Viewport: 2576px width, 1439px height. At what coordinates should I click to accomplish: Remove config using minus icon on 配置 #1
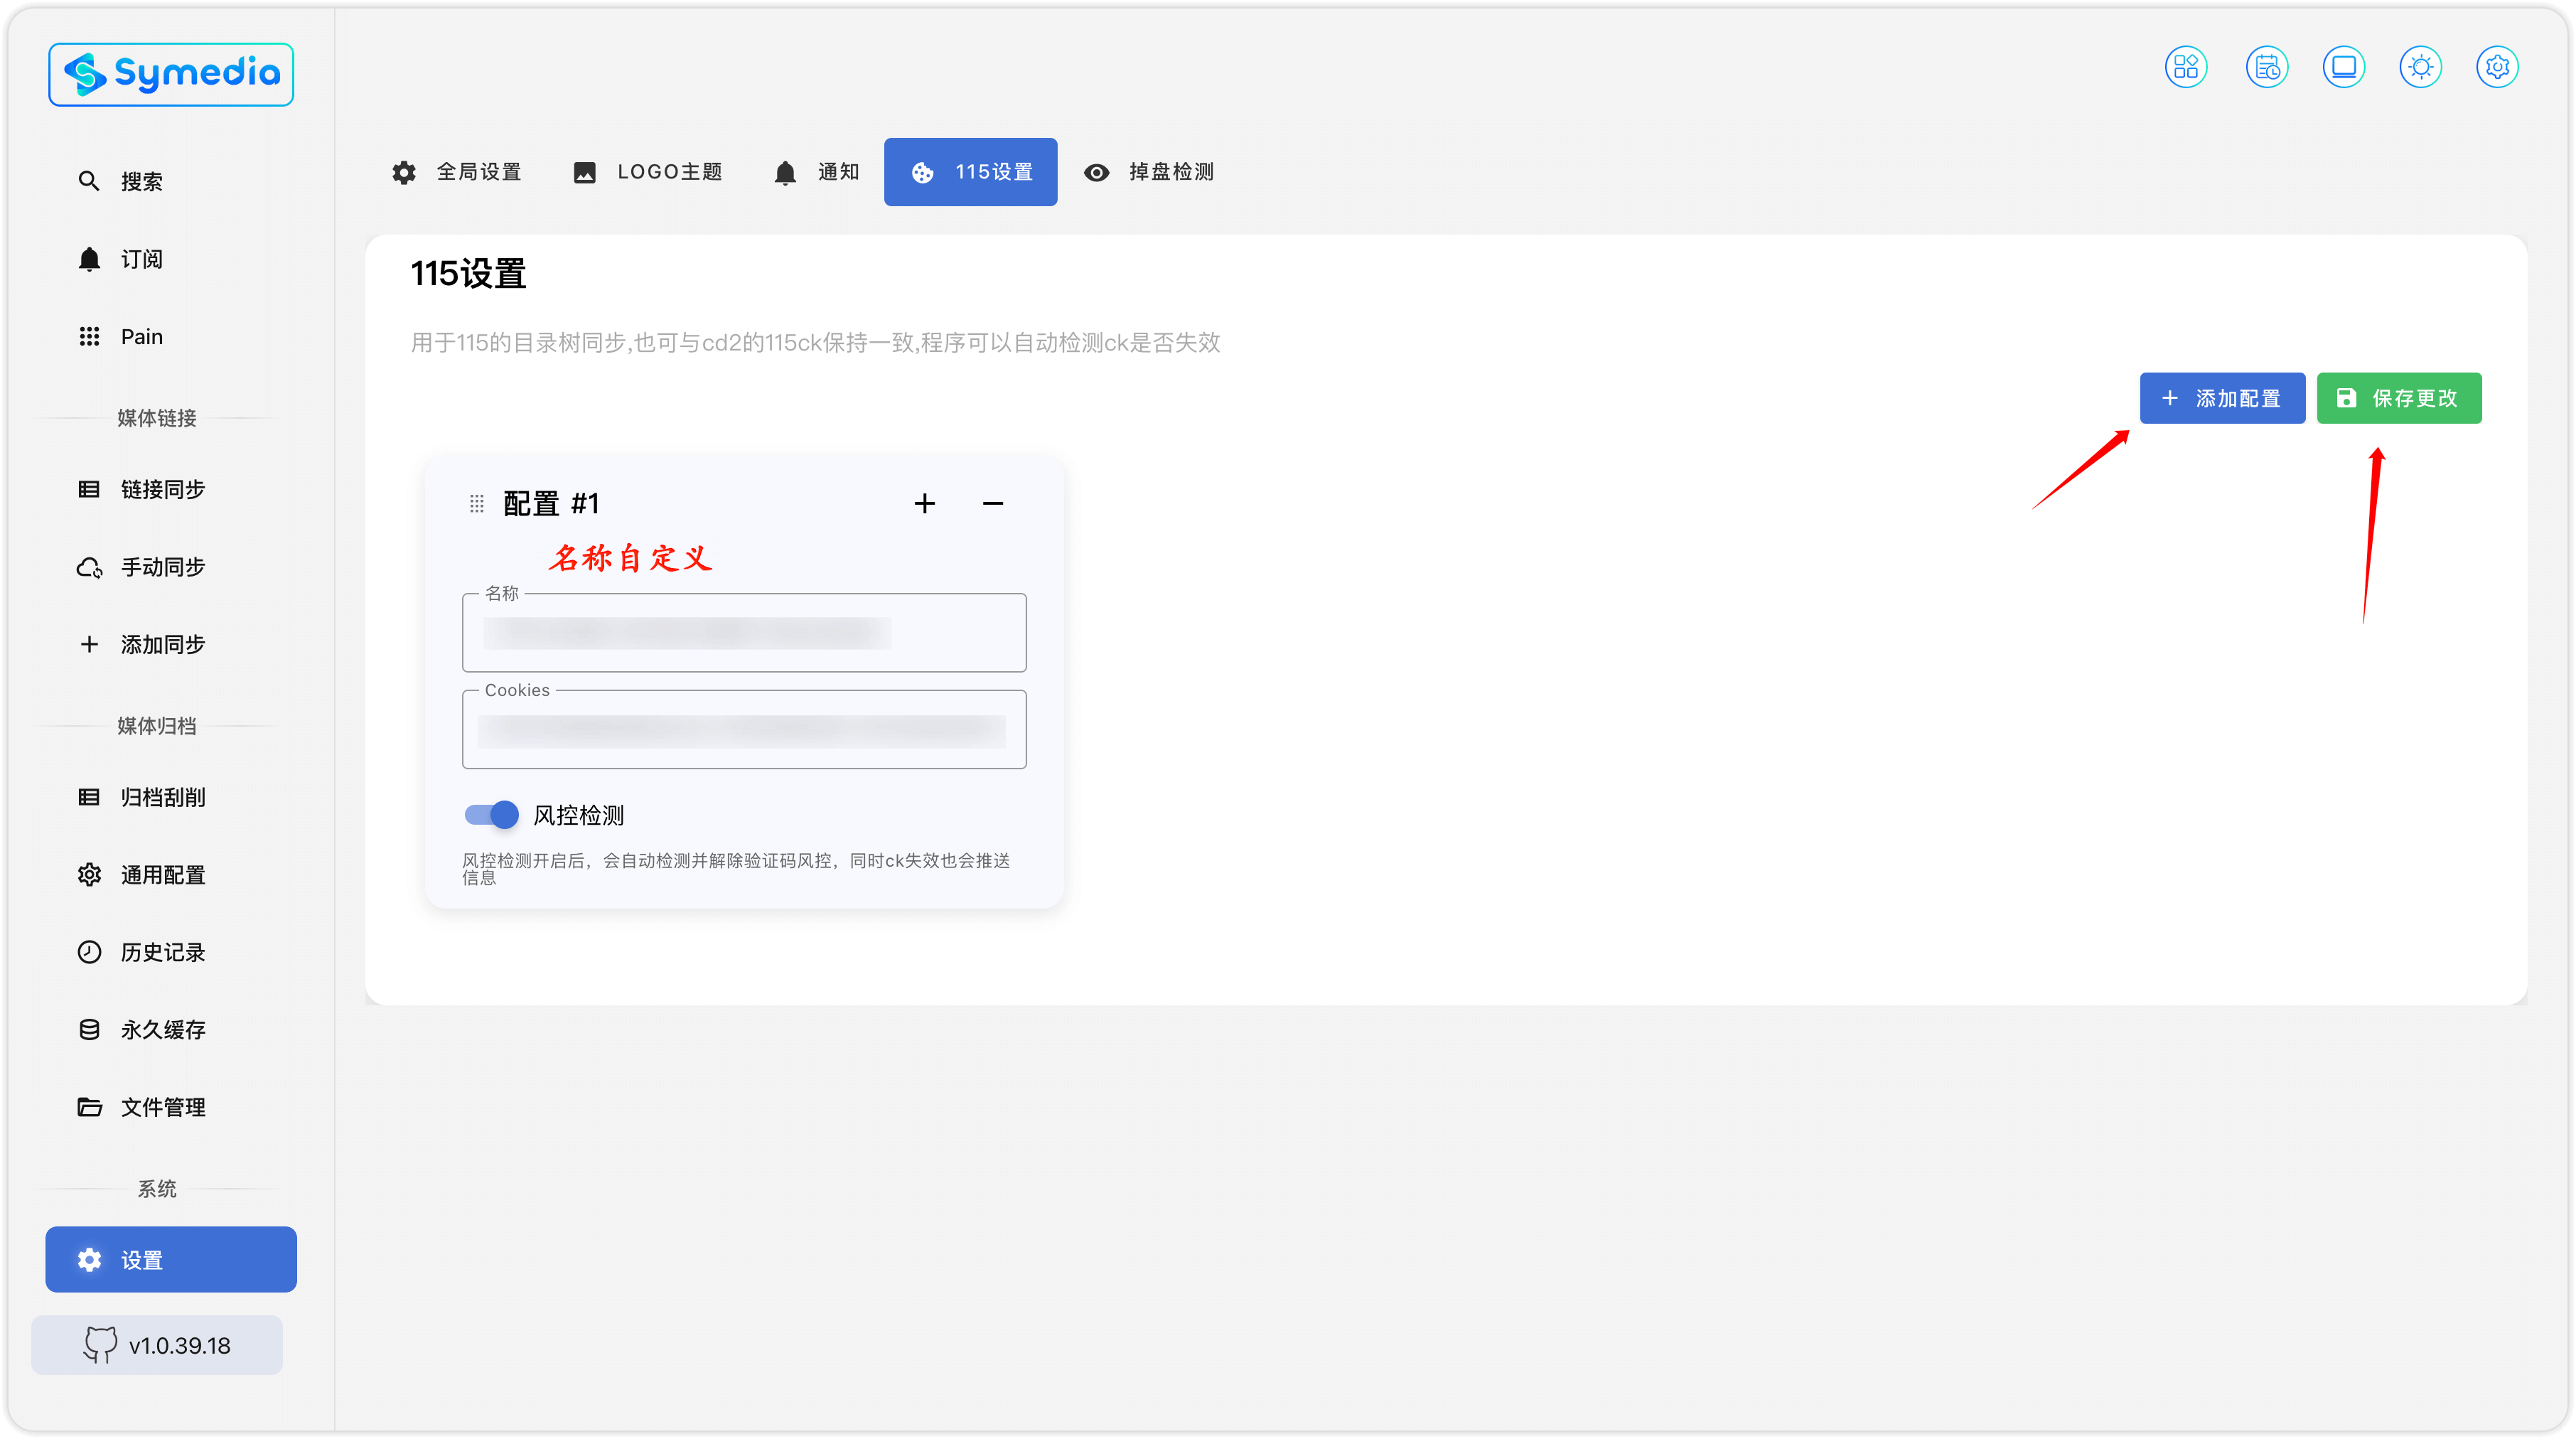coord(992,503)
